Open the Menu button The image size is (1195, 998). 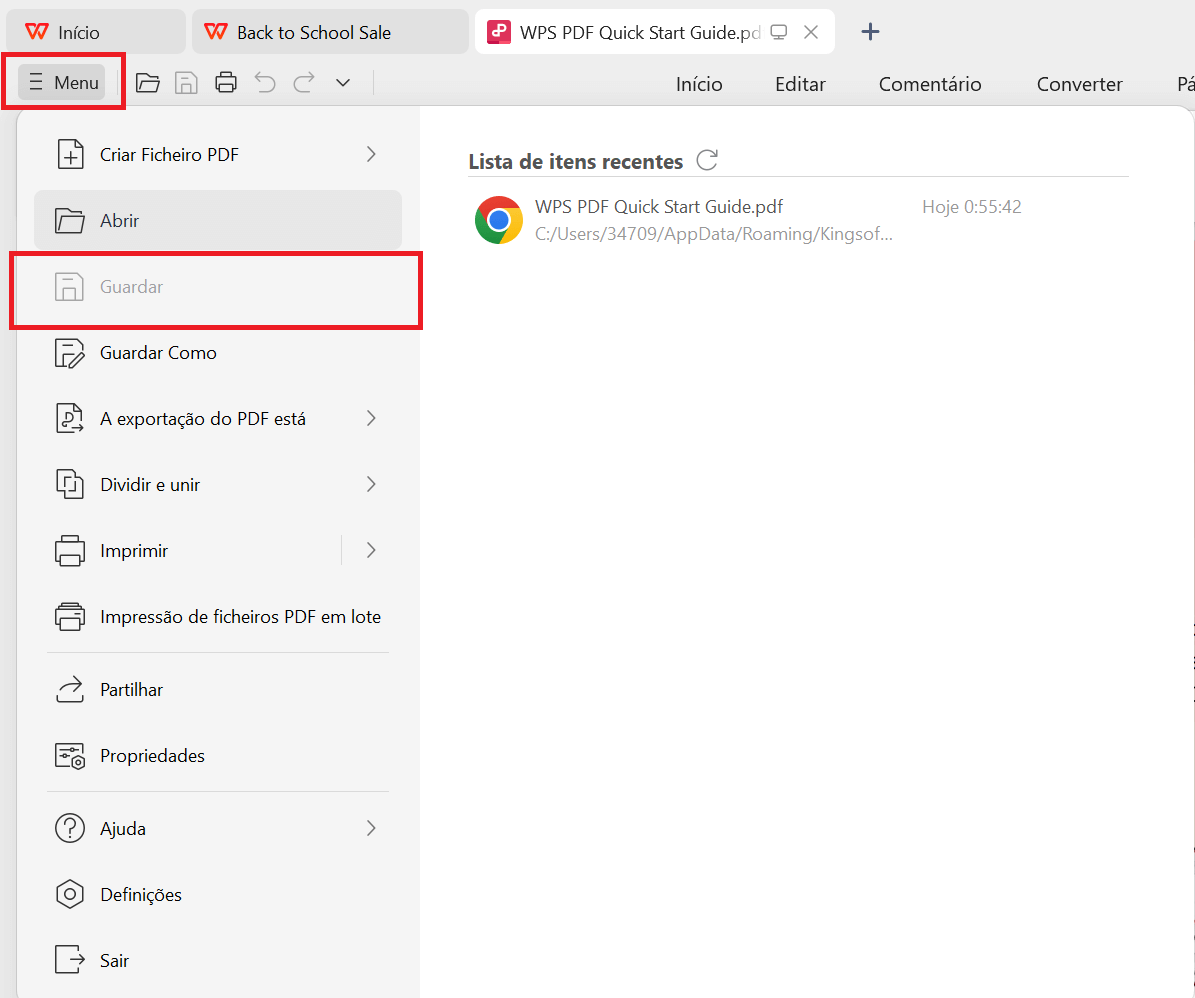(62, 82)
